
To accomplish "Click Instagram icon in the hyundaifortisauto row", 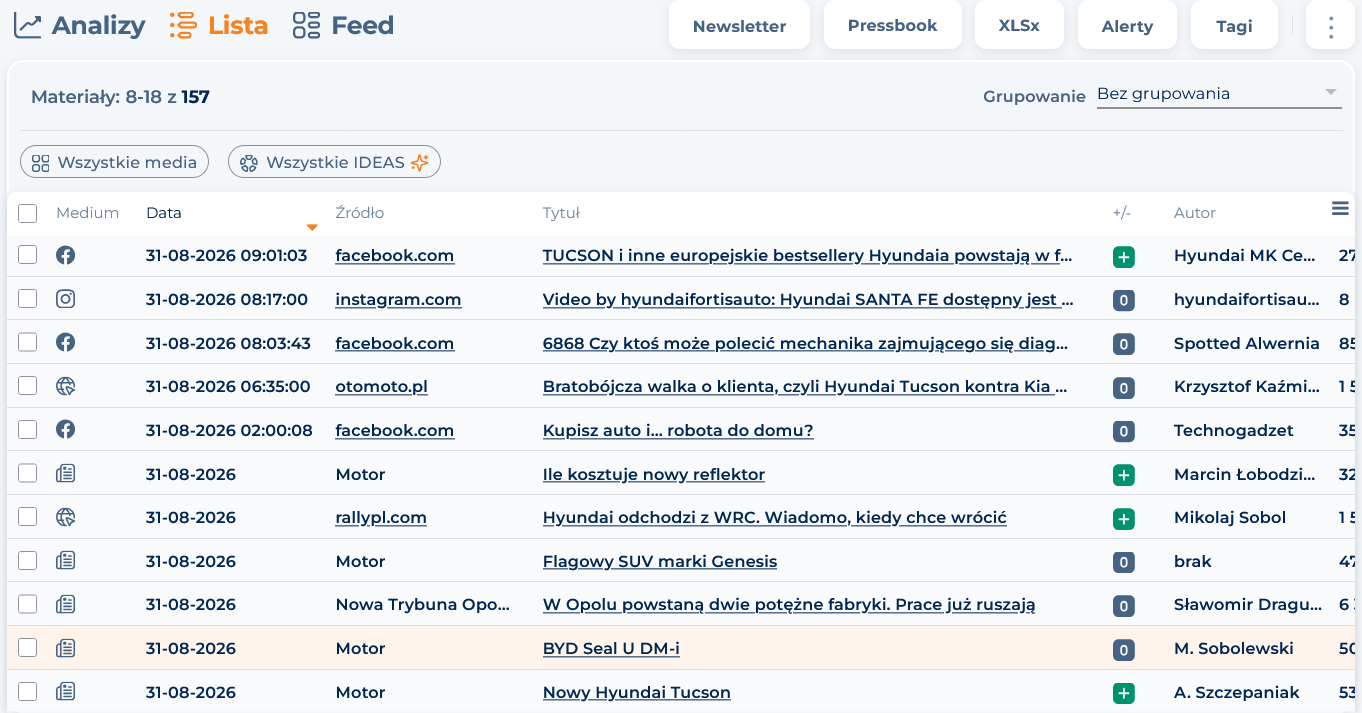I will click(x=65, y=298).
